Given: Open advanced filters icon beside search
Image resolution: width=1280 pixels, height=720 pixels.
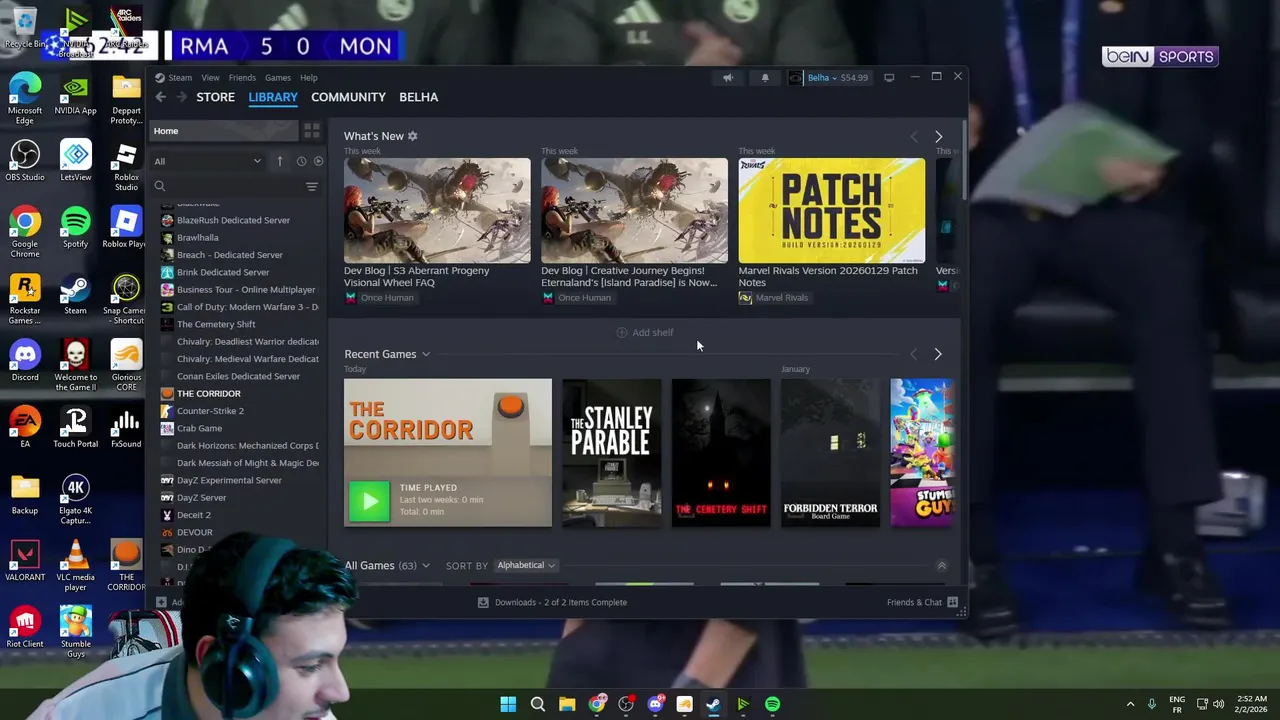Looking at the screenshot, I should [x=312, y=186].
